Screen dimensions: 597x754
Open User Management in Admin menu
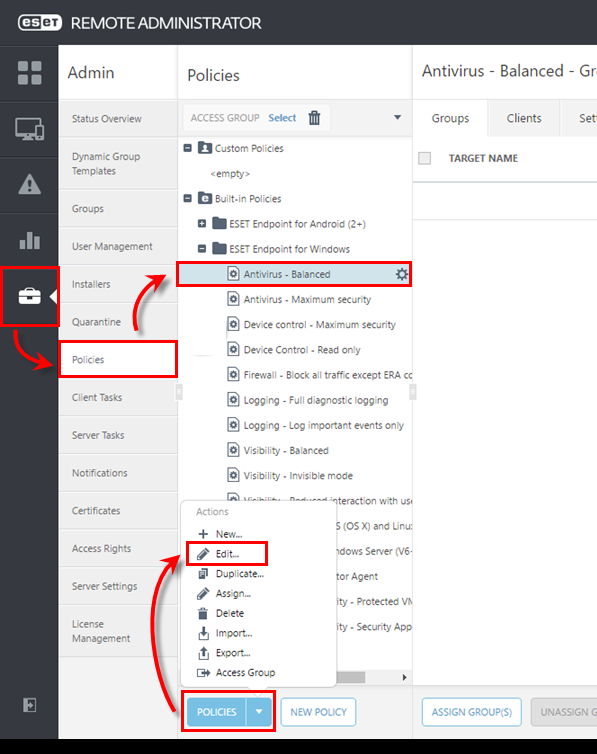(118, 246)
